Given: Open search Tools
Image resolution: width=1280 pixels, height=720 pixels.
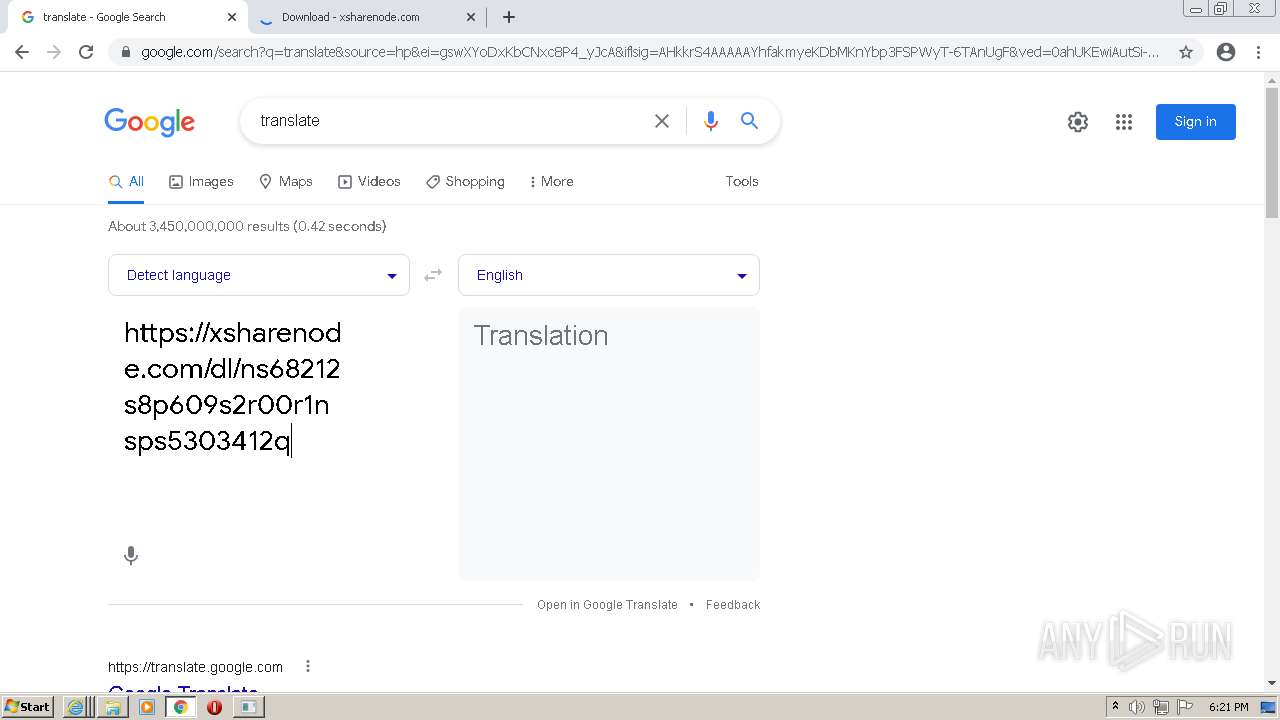Looking at the screenshot, I should pyautogui.click(x=742, y=182).
